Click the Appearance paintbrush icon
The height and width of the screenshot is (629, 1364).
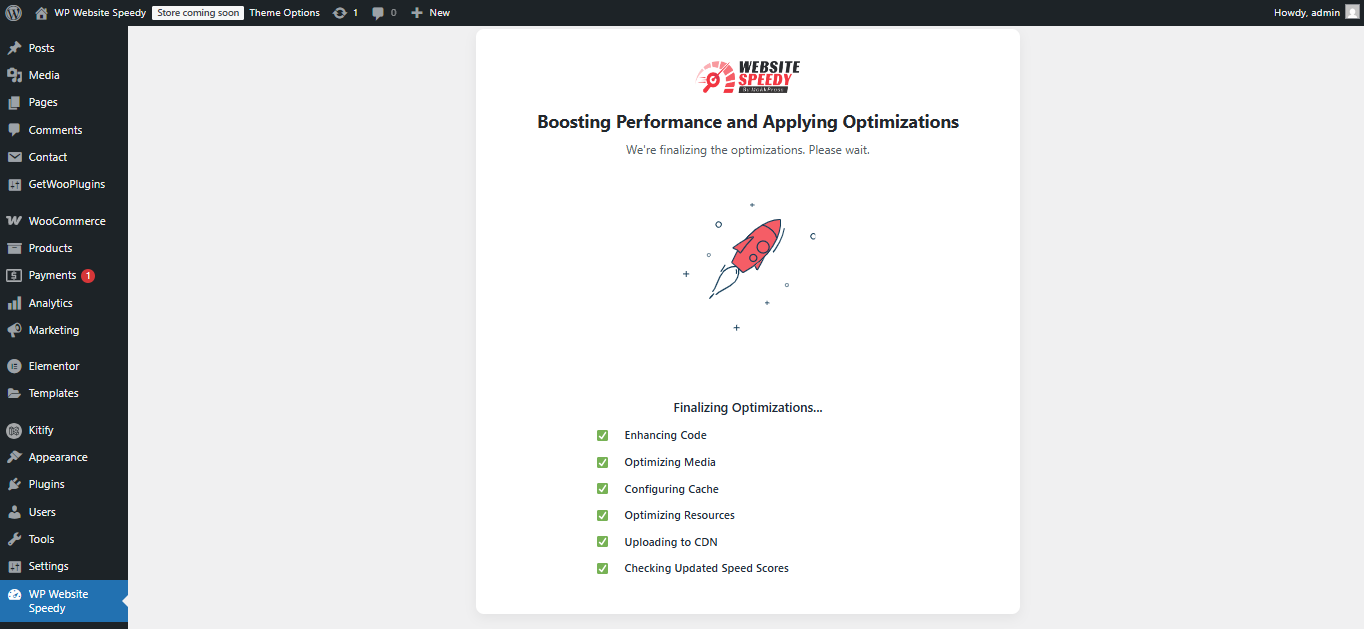14,457
